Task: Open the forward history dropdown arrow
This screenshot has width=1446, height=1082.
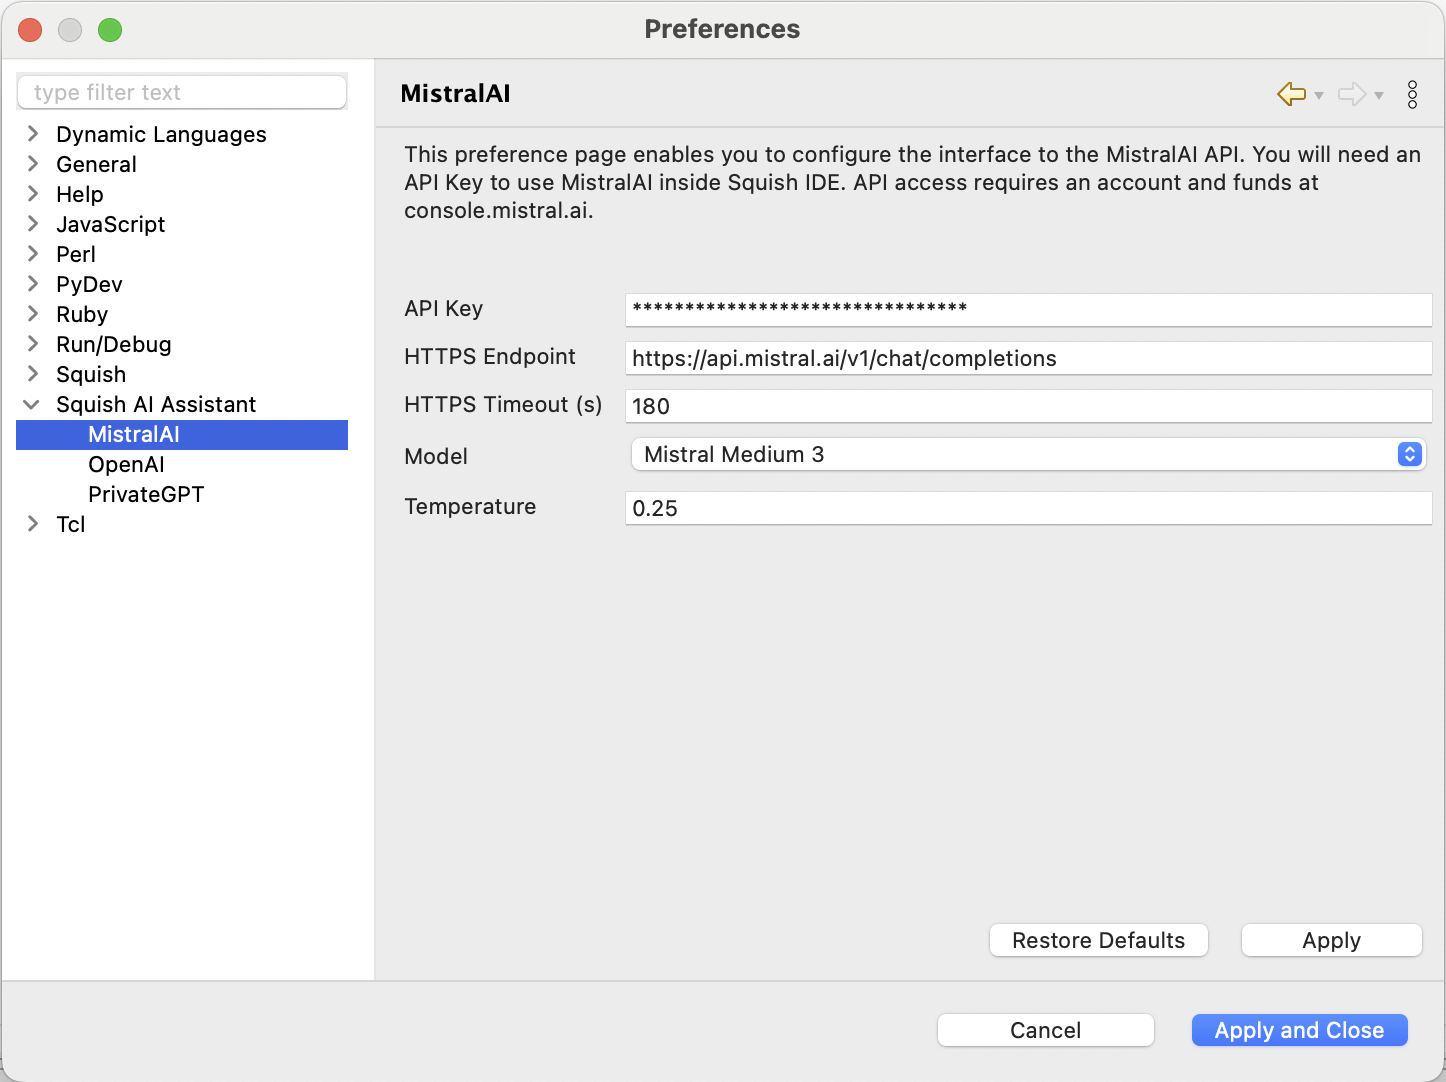Action: pos(1379,96)
